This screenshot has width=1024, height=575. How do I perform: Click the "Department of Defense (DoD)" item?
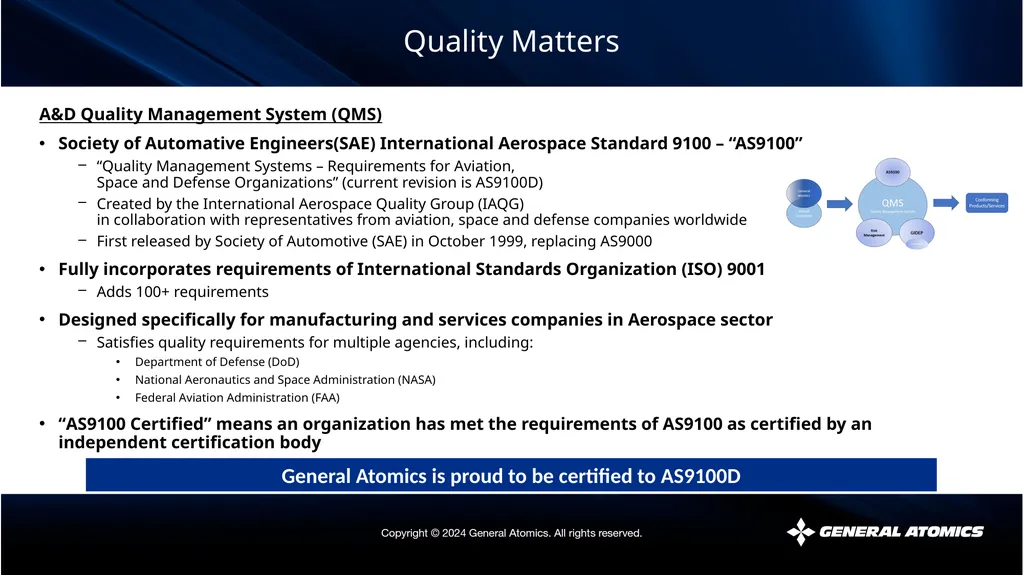217,361
